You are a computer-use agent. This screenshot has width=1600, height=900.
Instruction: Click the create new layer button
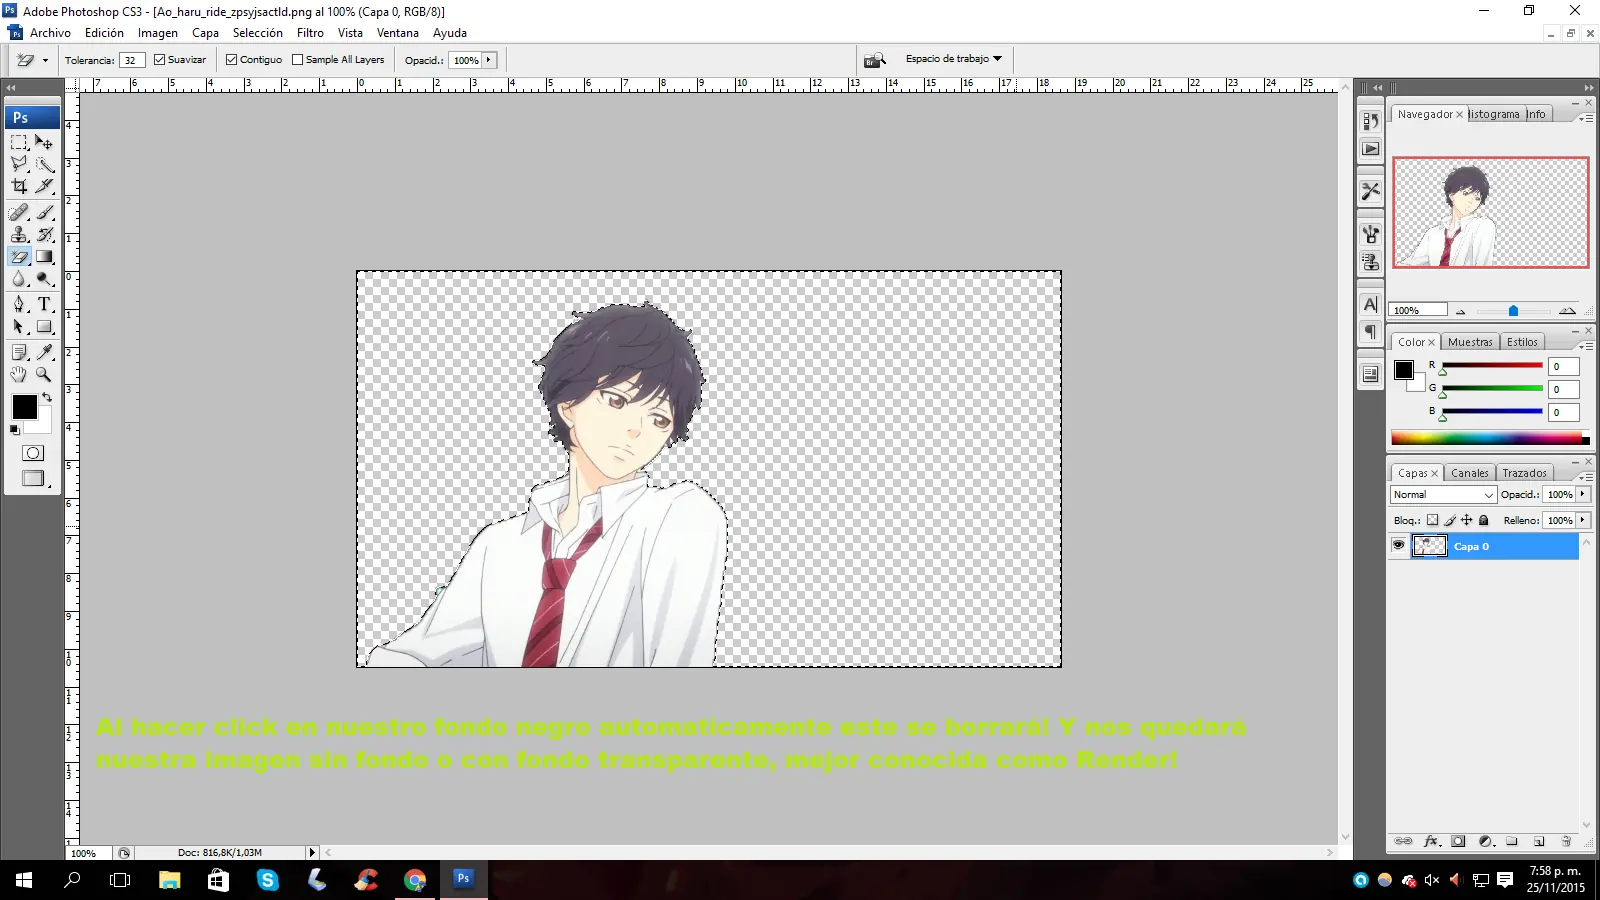pos(1539,841)
